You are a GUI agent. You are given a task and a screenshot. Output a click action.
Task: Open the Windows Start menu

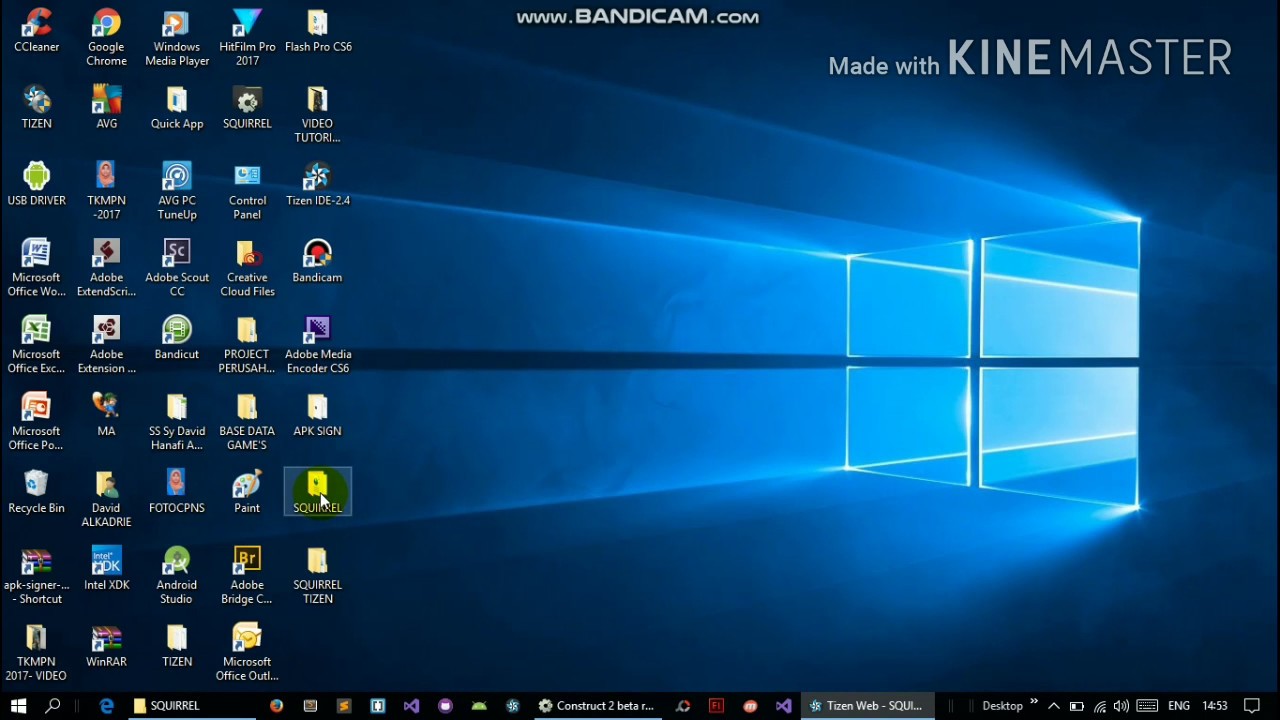coord(18,706)
